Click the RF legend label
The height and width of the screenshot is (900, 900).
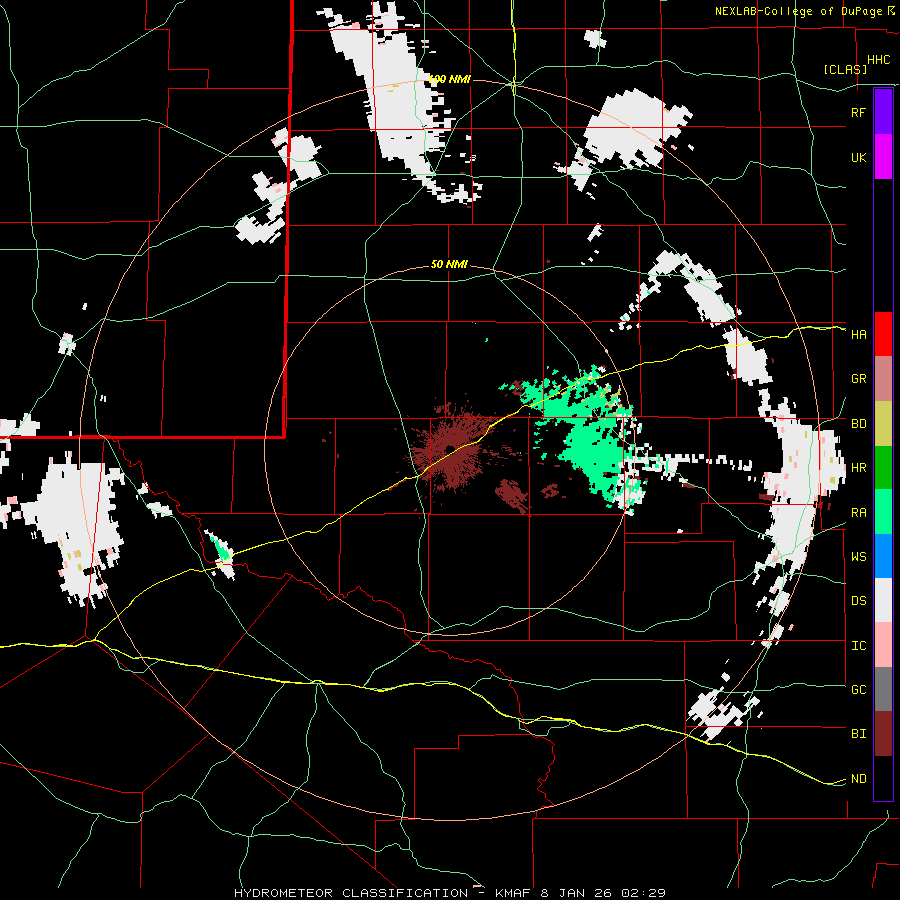point(858,112)
